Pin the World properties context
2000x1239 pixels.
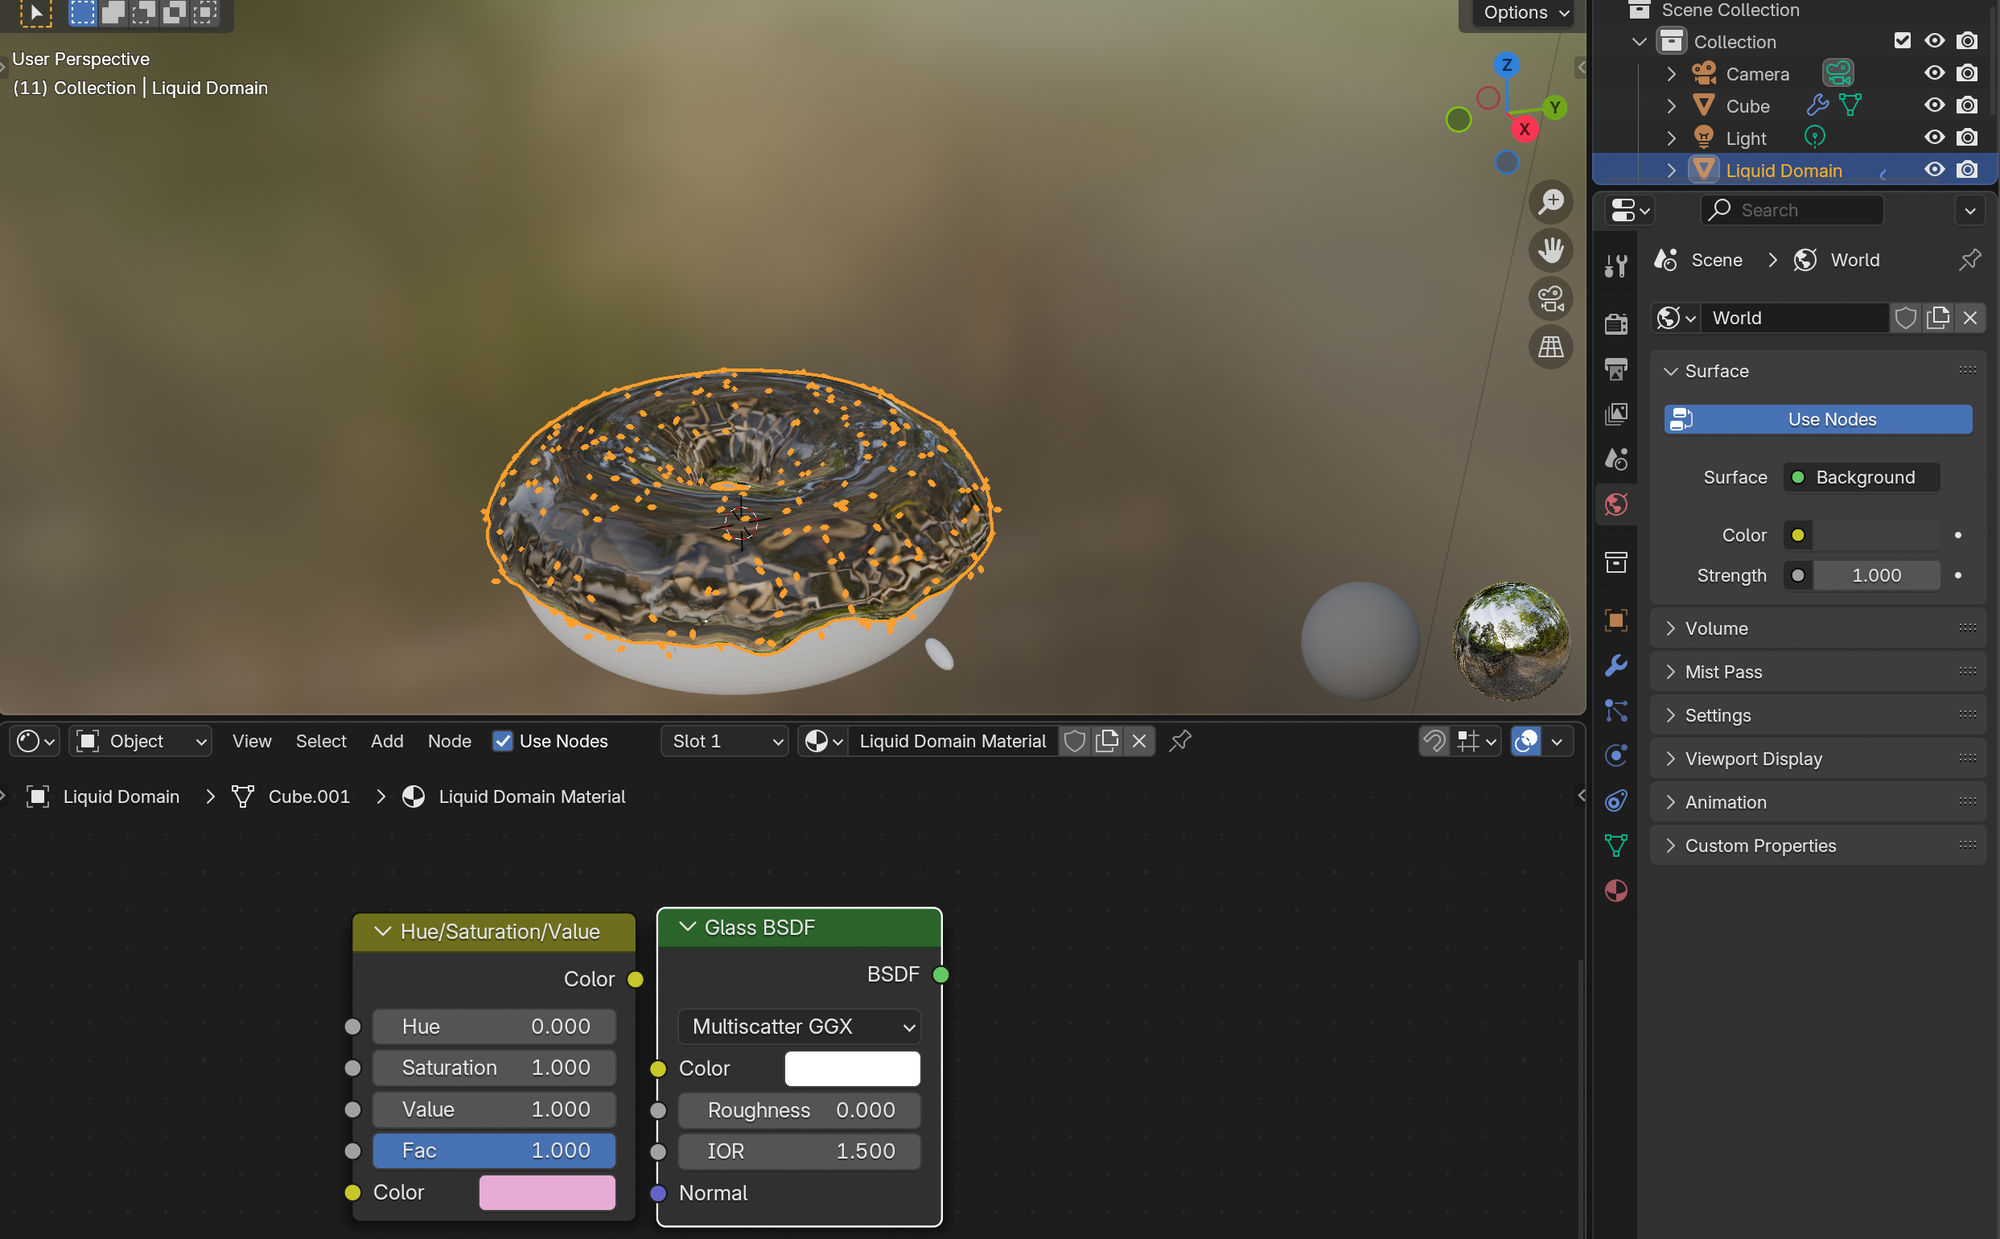pos(1969,260)
